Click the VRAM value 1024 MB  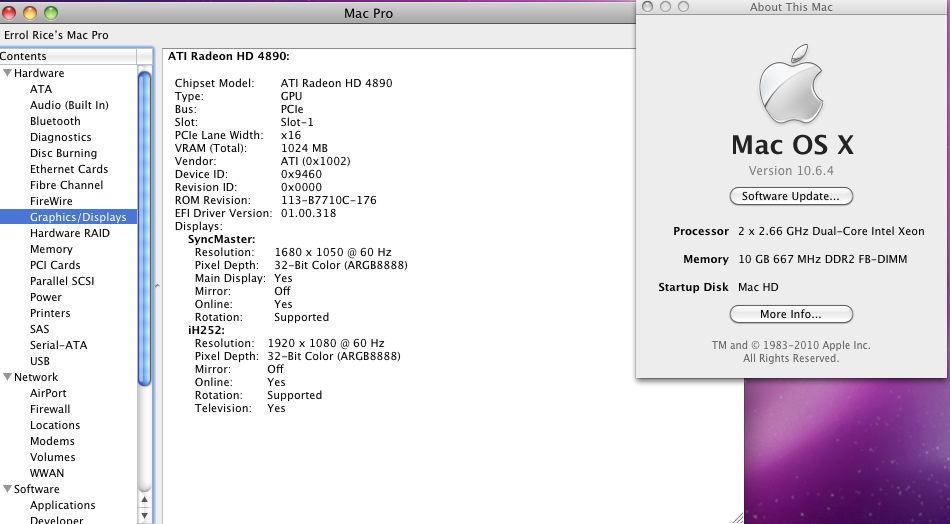304,148
